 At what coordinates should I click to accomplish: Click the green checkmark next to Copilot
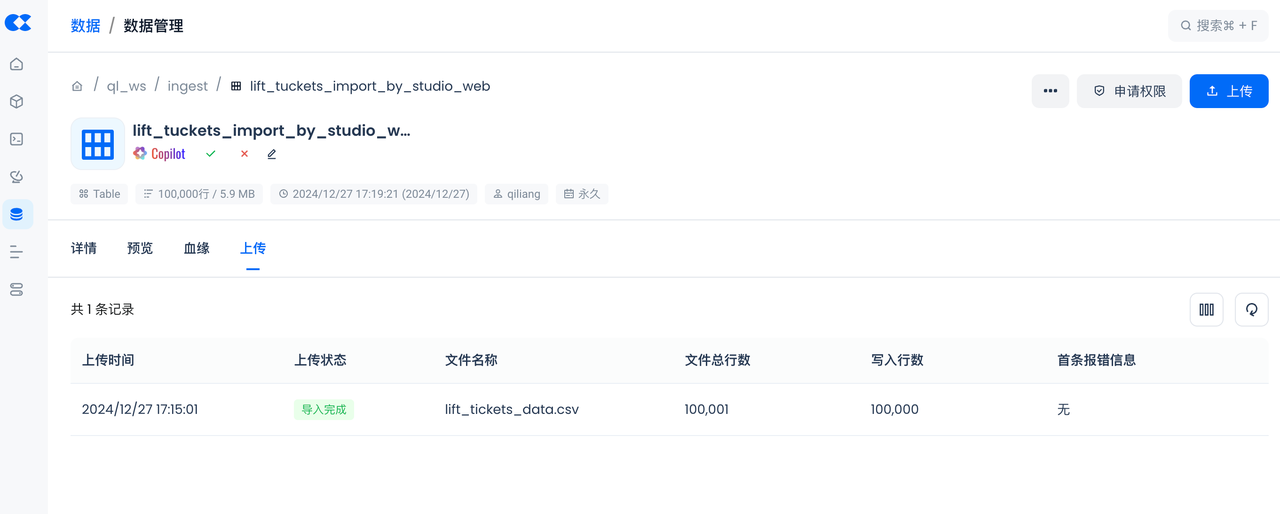click(211, 154)
